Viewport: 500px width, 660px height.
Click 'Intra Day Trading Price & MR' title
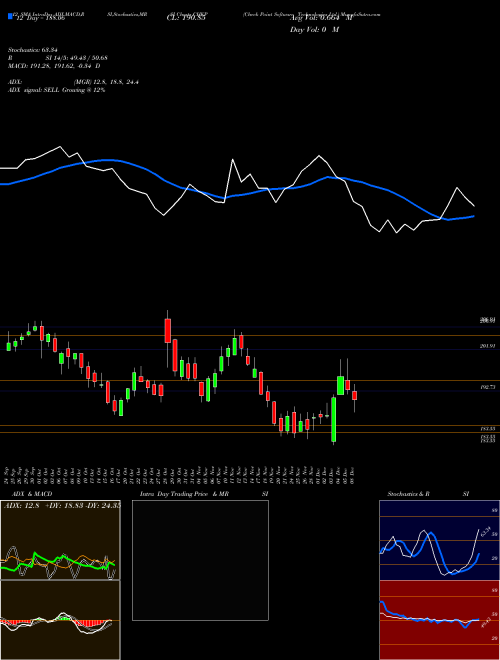(x=184, y=494)
